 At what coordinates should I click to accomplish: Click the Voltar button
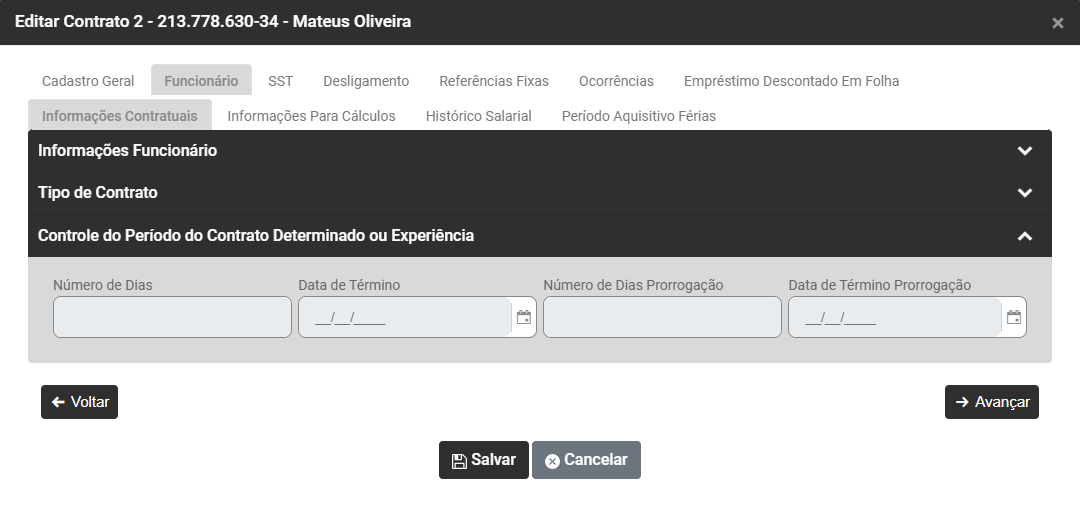coord(80,402)
